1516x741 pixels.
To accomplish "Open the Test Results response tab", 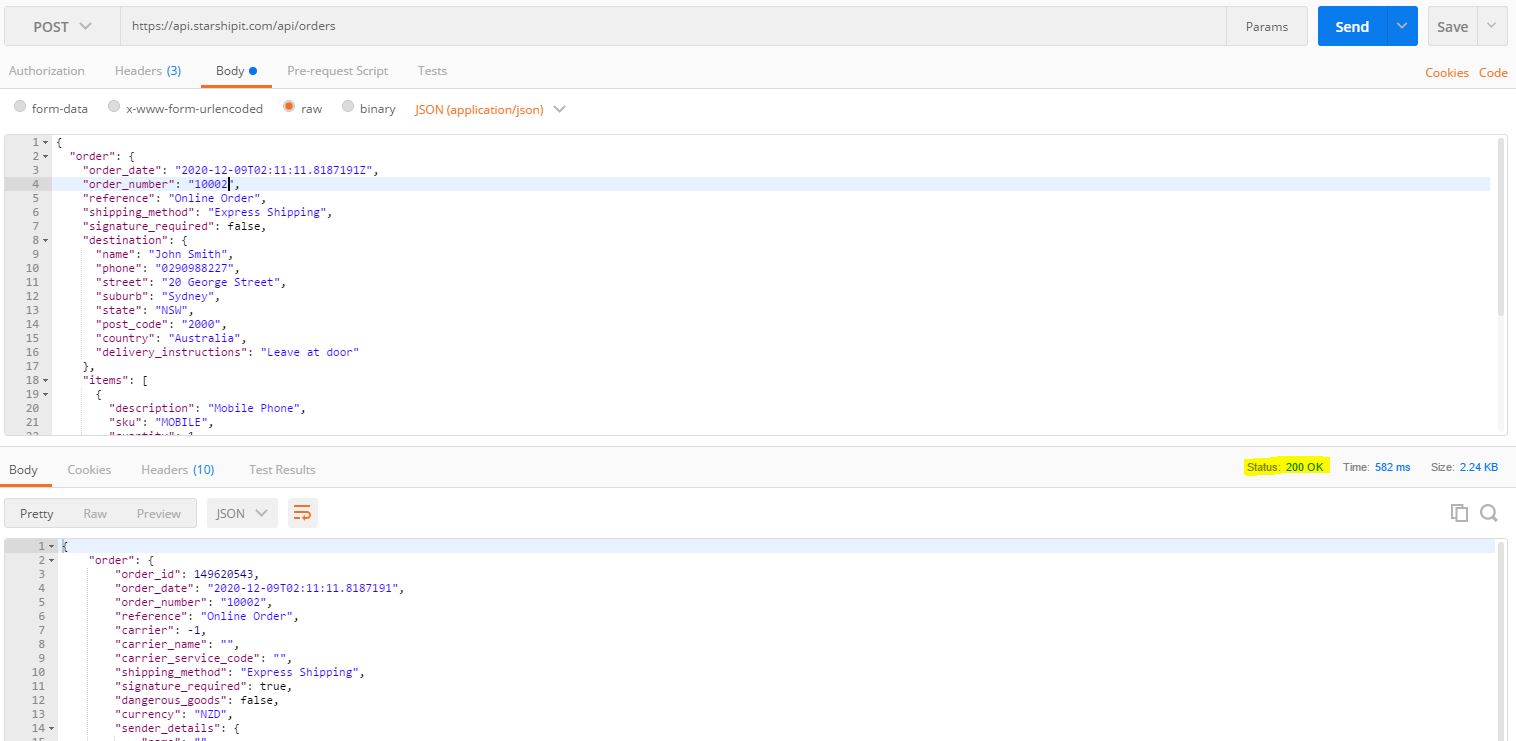I will 282,469.
